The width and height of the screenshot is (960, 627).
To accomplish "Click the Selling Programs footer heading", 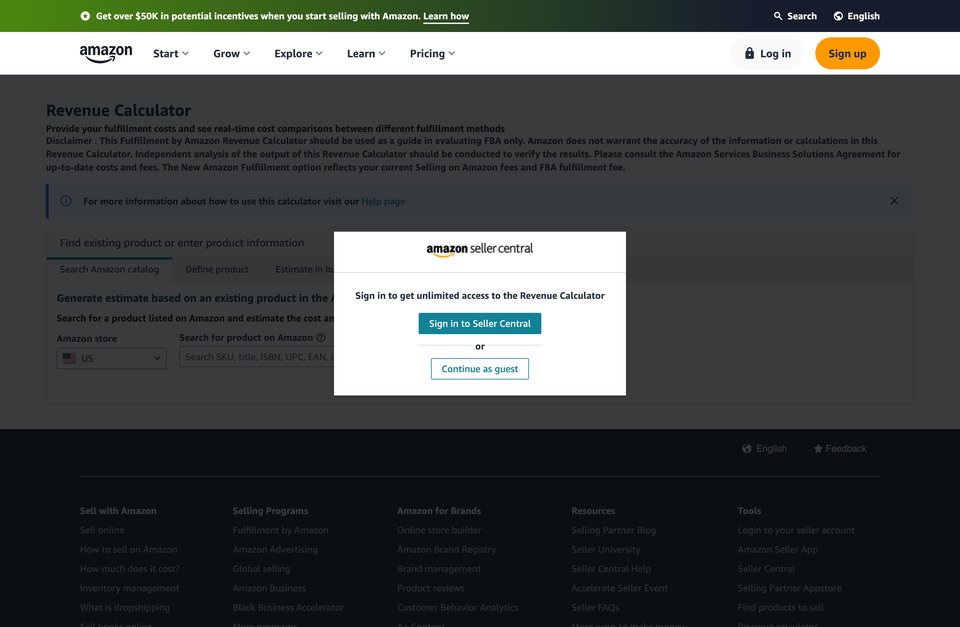I will tap(270, 511).
